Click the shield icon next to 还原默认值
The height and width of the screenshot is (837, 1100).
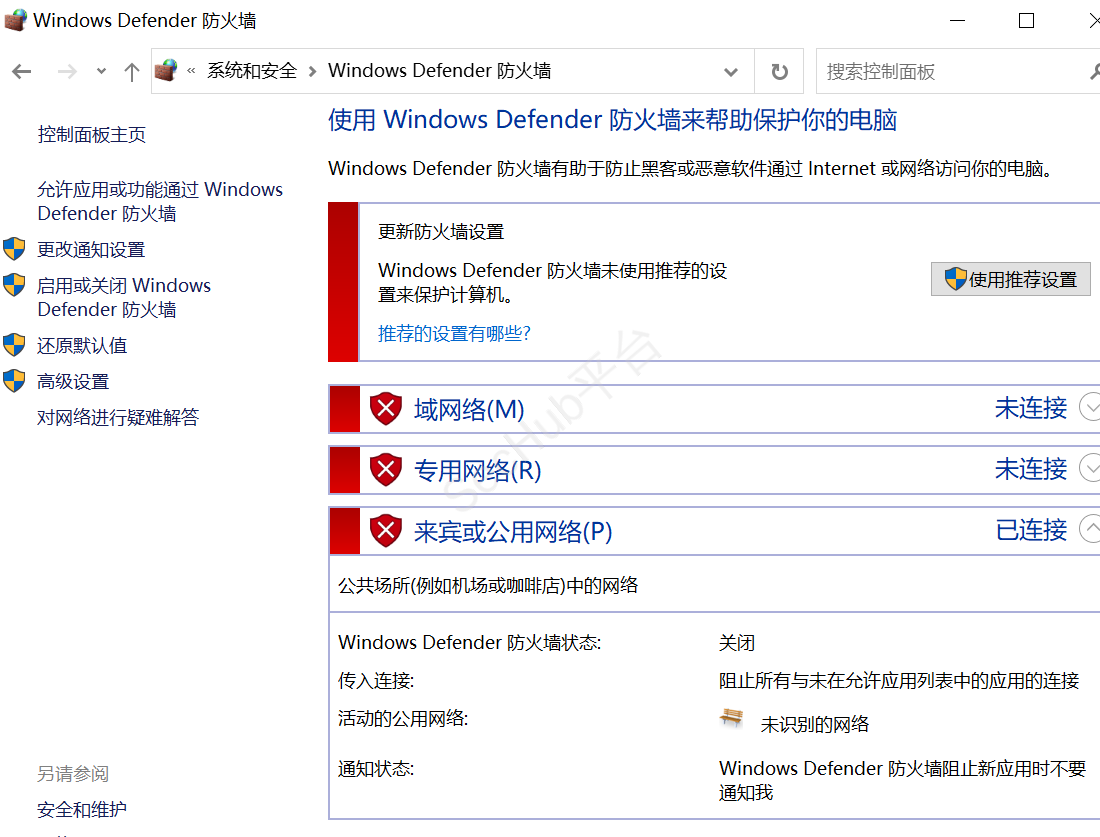(x=13, y=345)
